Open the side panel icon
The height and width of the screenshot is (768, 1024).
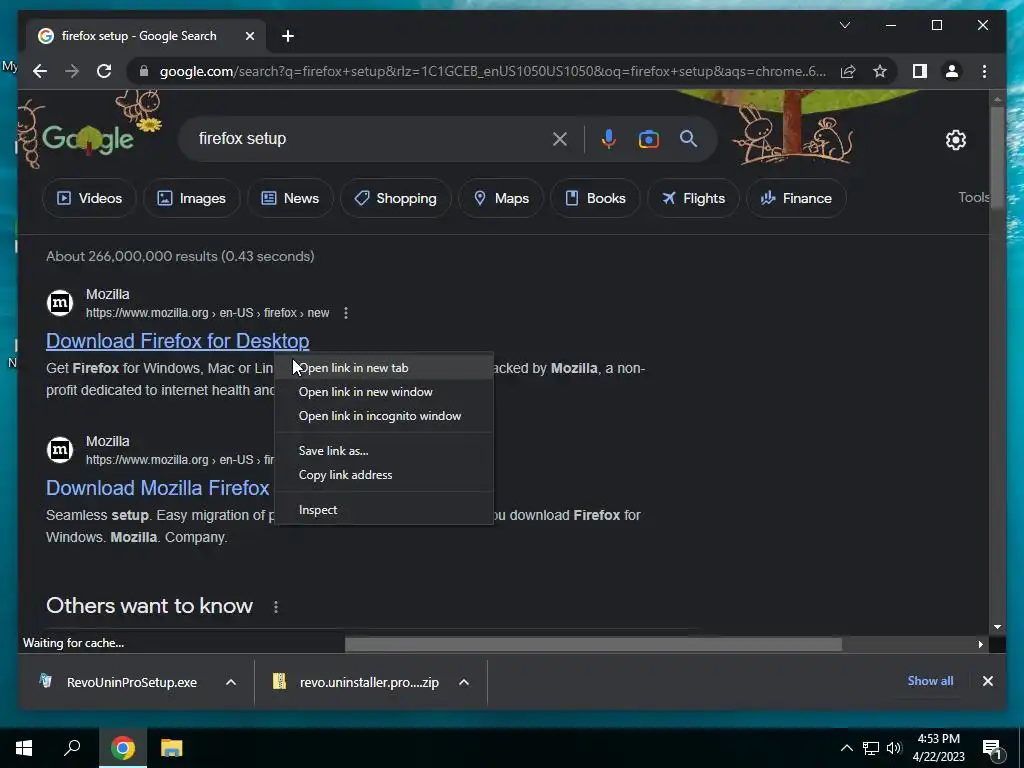(920, 71)
